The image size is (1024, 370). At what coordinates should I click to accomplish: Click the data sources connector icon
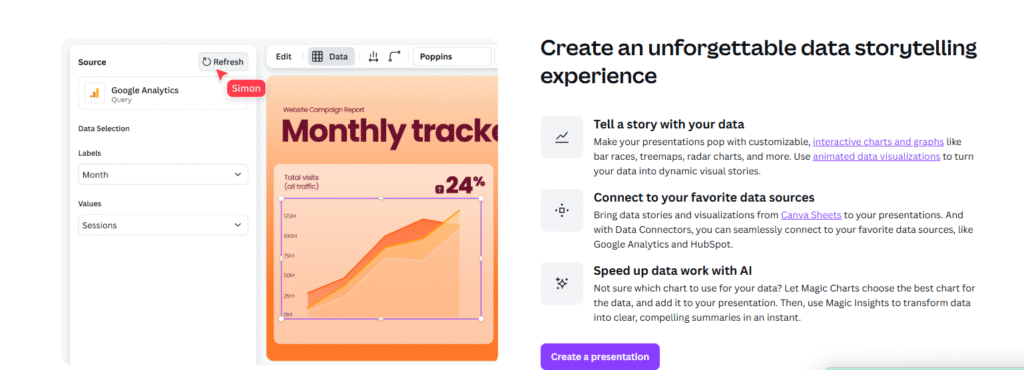click(x=562, y=210)
